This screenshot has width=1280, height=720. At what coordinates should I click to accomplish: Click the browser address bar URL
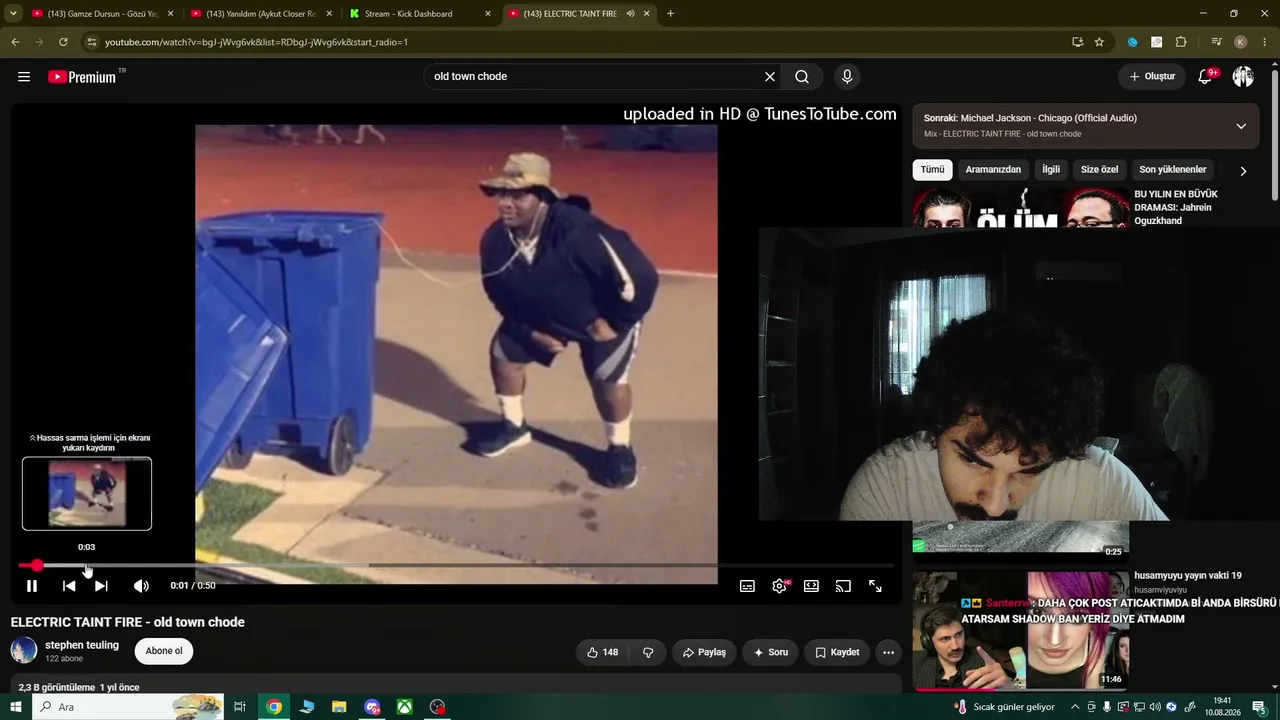coord(256,42)
